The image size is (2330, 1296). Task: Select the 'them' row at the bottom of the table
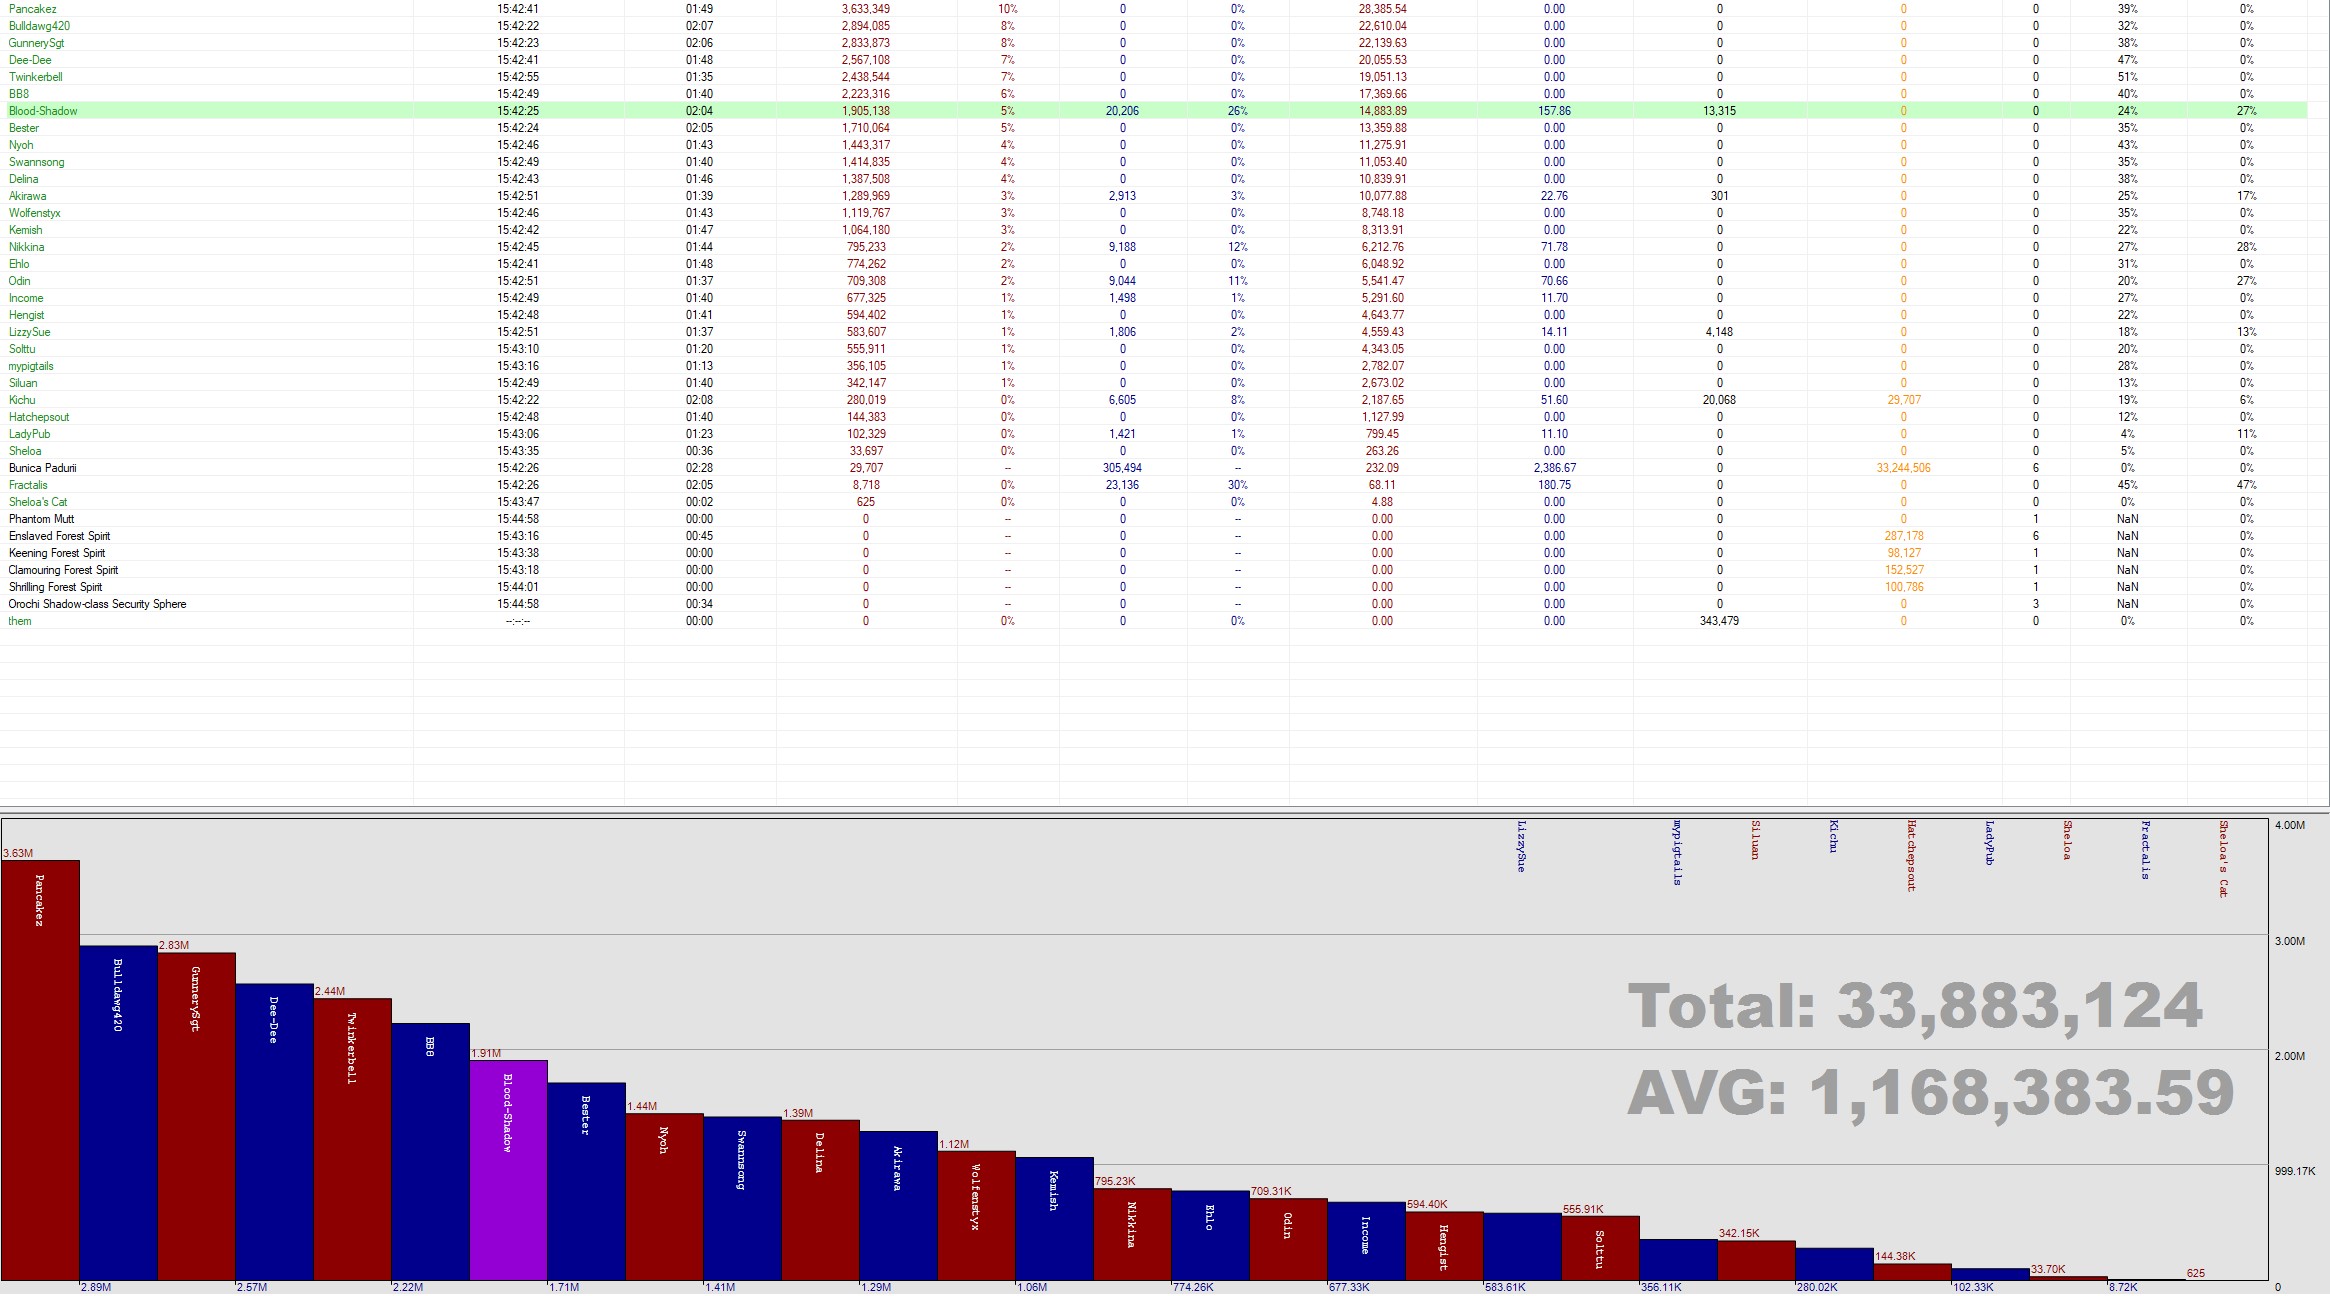click(20, 621)
